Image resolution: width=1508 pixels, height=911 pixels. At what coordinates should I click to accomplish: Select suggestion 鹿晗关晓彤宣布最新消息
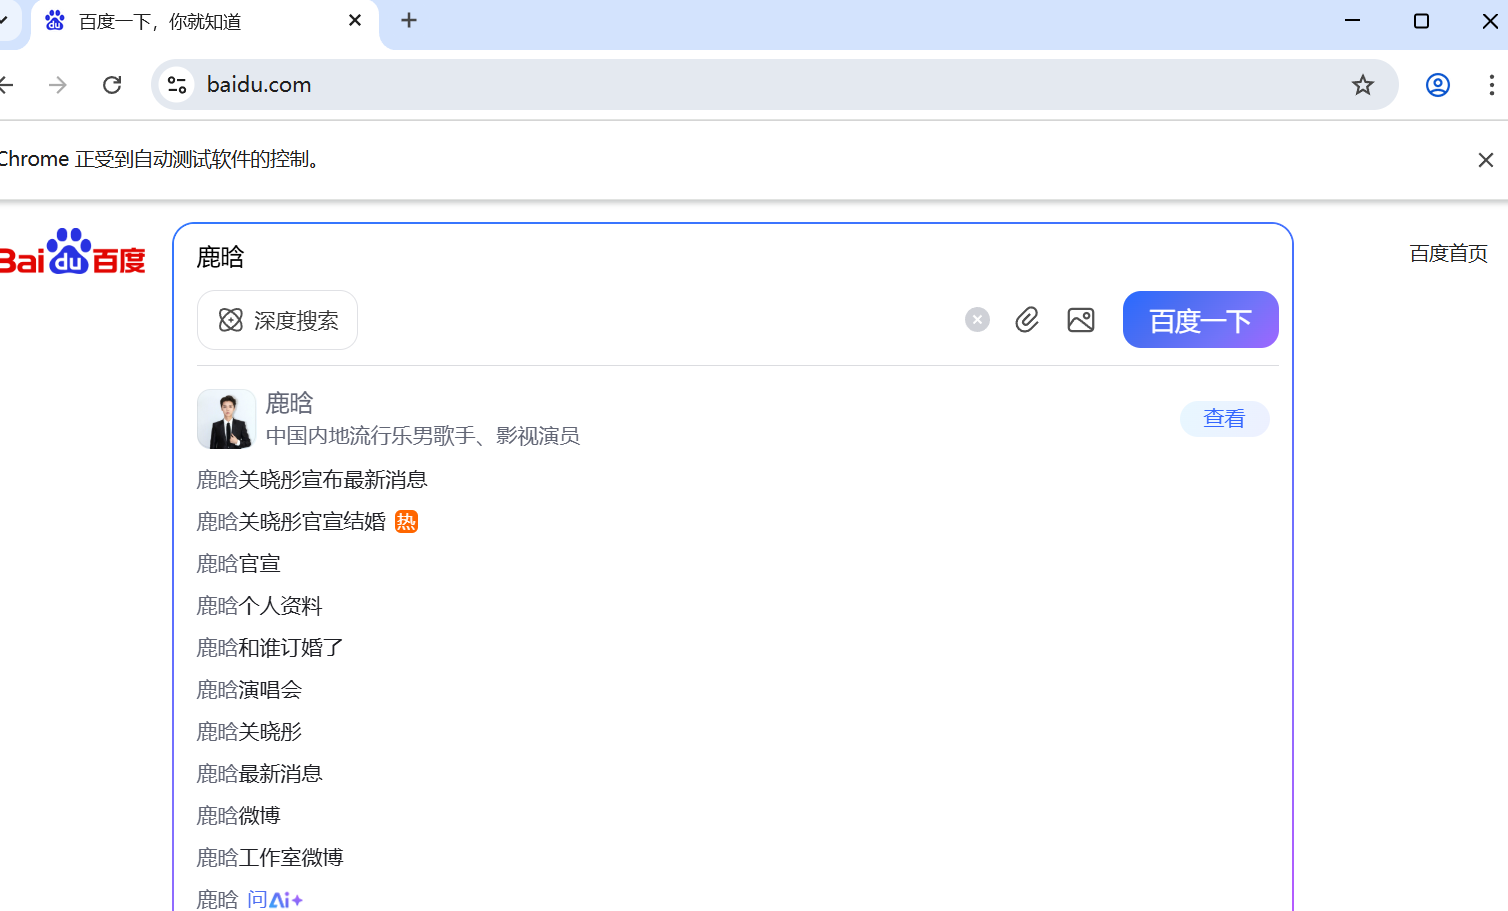[312, 480]
